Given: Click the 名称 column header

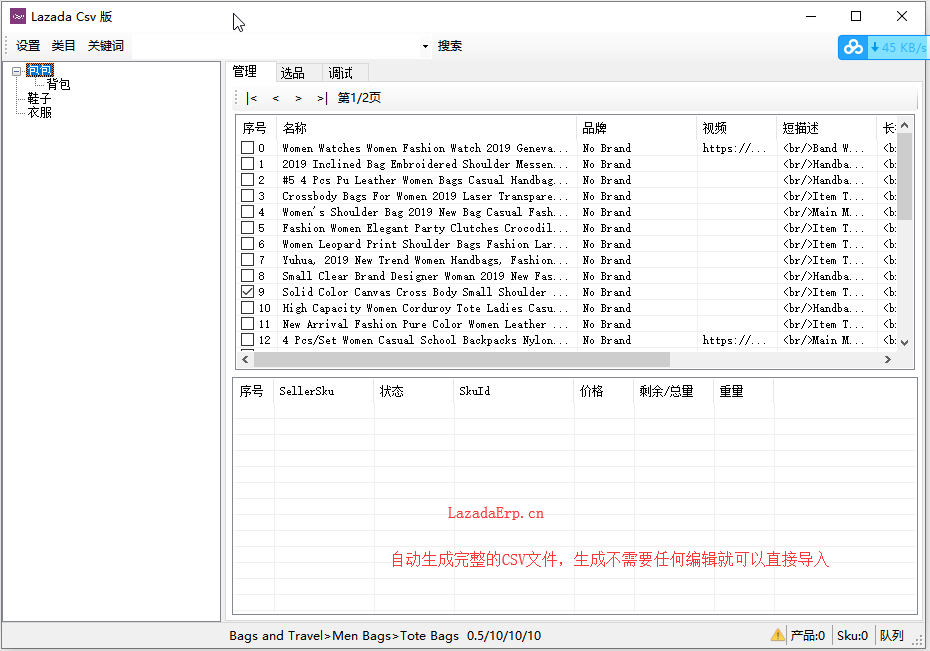Looking at the screenshot, I should coord(426,128).
